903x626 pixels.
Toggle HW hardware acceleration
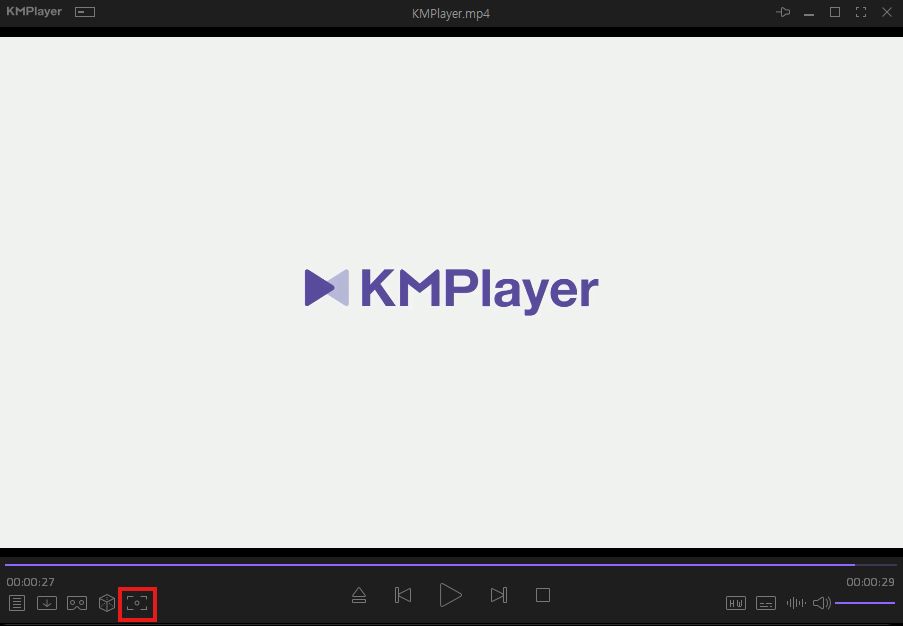(x=736, y=603)
